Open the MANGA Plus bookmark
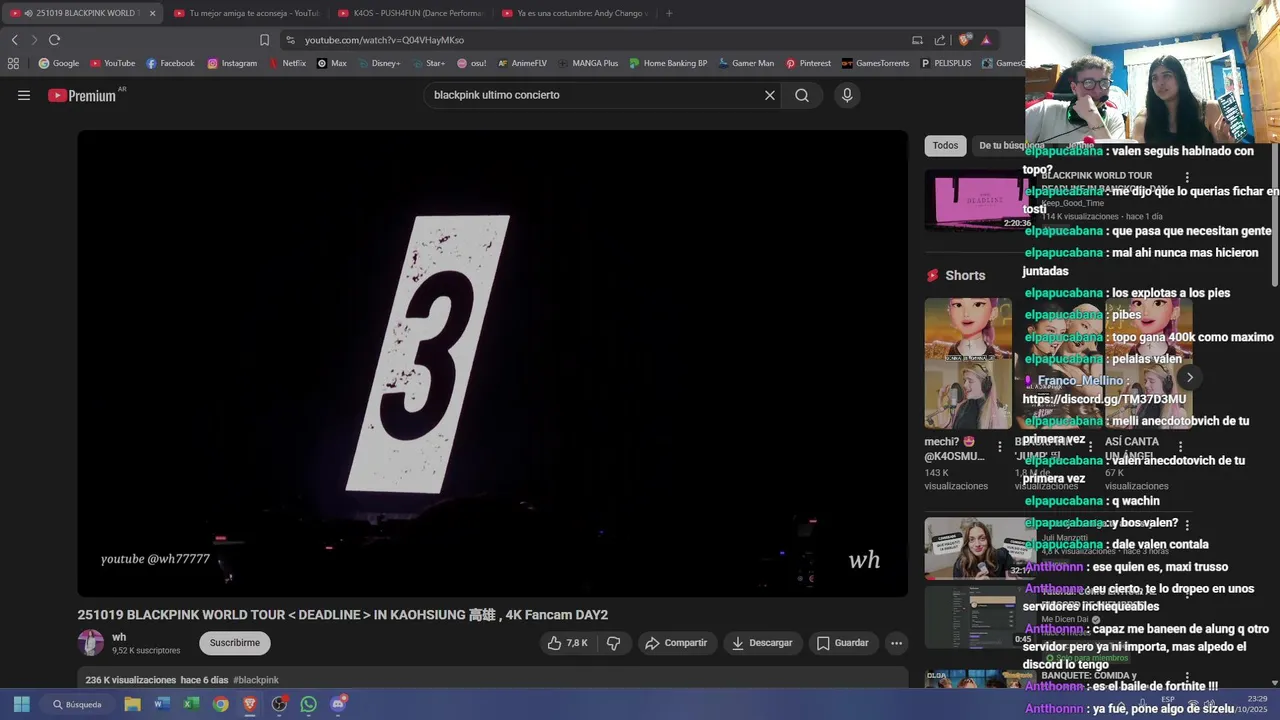1280x720 pixels. tap(588, 63)
